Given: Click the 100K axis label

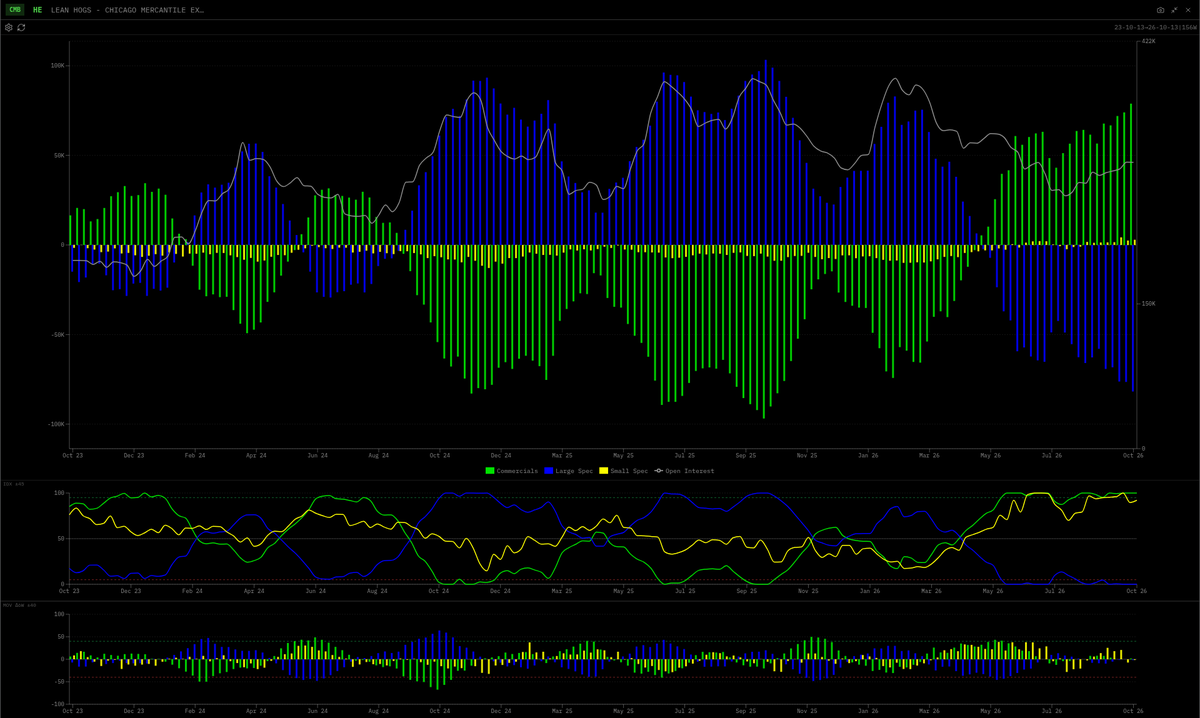Looking at the screenshot, I should click(58, 65).
